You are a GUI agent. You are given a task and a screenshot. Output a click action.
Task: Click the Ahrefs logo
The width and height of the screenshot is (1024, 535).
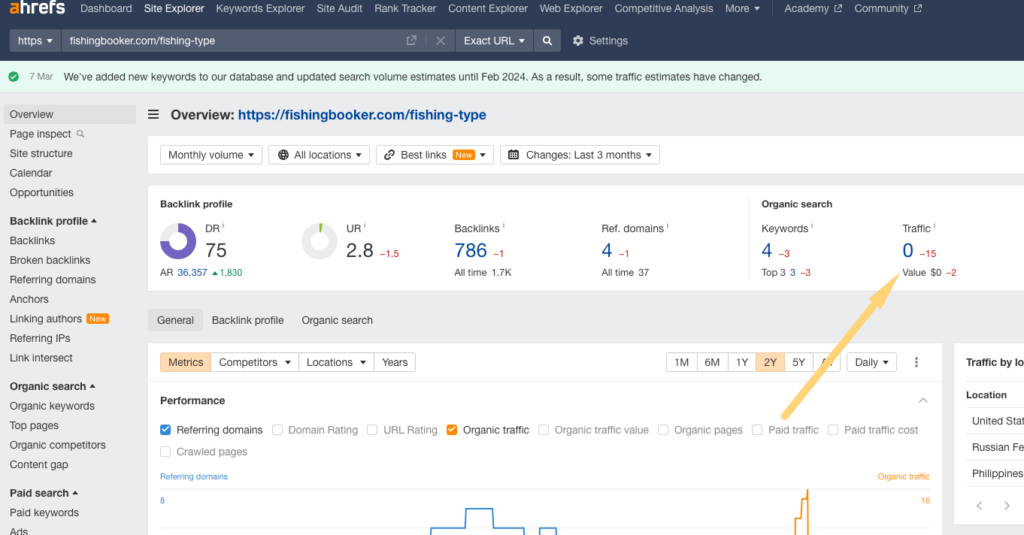pyautogui.click(x=37, y=7)
